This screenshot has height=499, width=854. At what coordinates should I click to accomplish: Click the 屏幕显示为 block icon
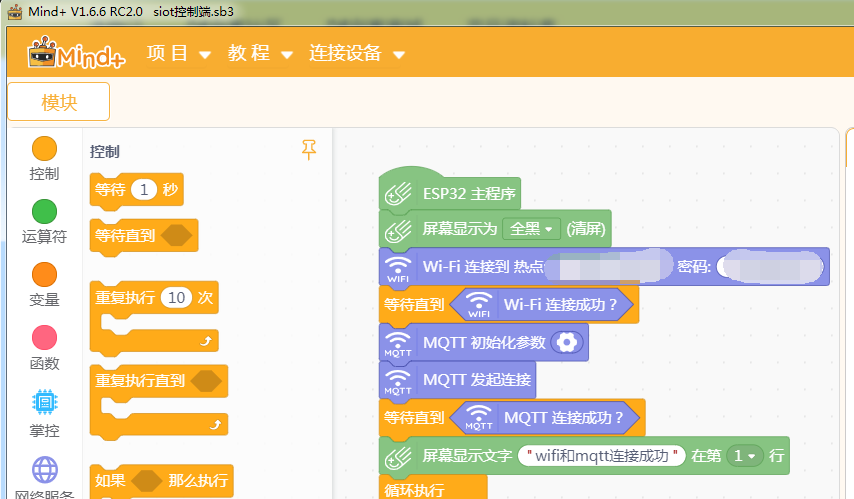[x=398, y=229]
